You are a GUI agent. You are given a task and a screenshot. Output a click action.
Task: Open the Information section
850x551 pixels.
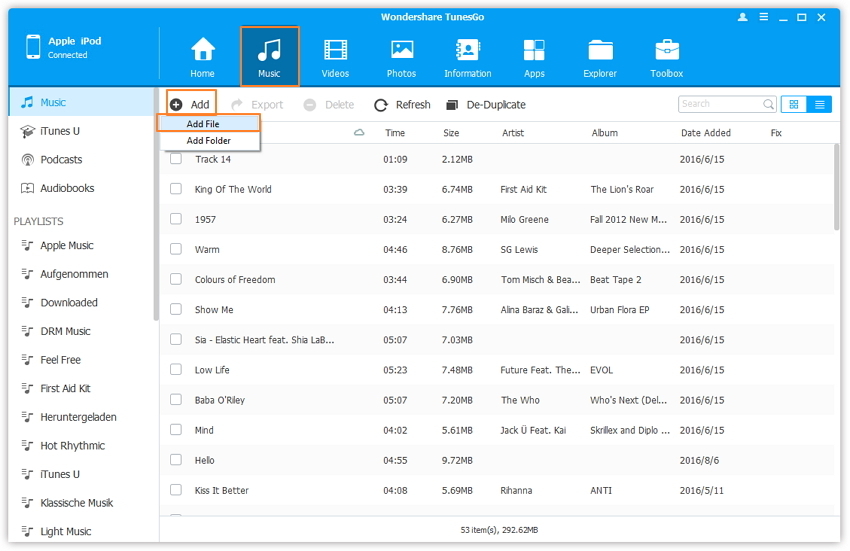[467, 57]
